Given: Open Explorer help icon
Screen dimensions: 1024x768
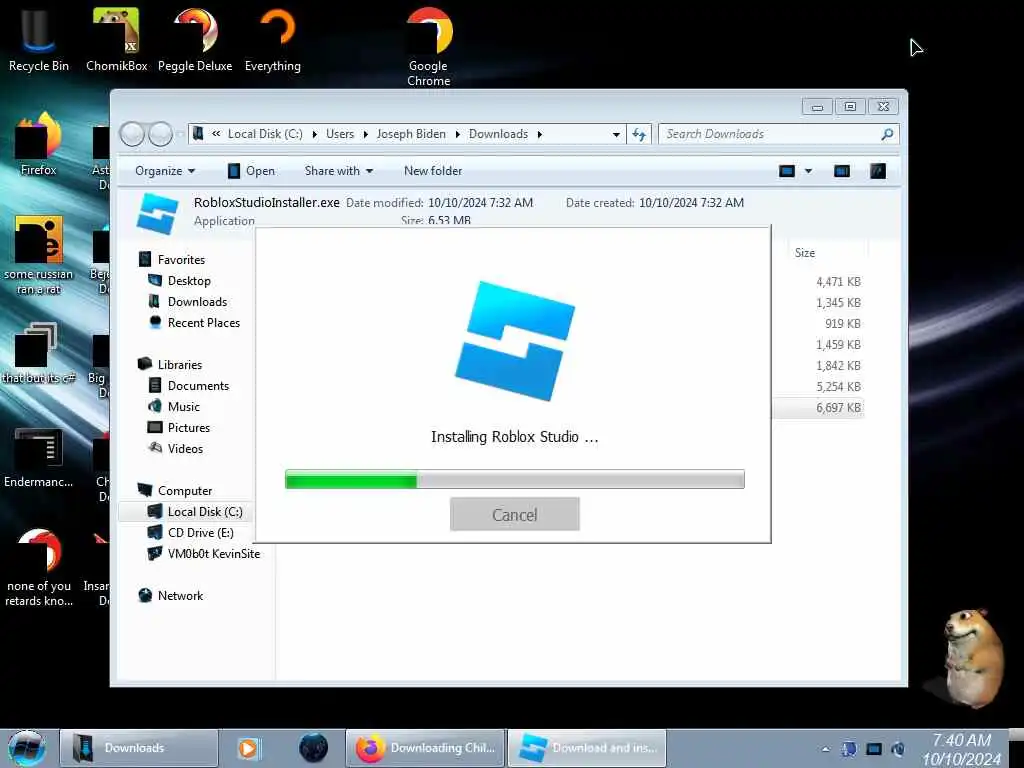Looking at the screenshot, I should (878, 171).
